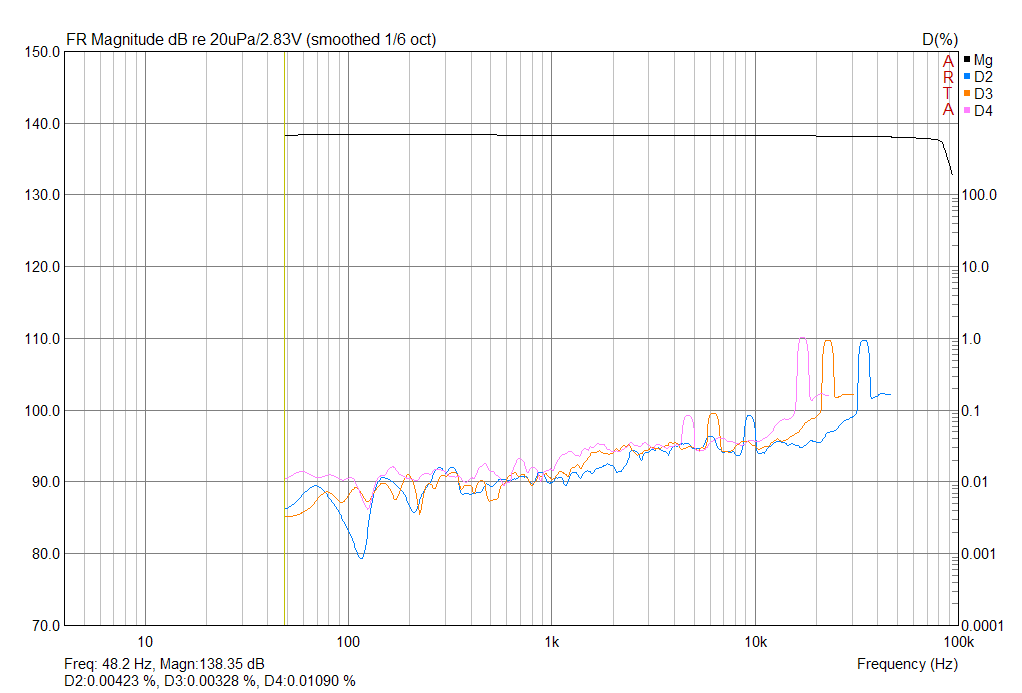Viewport: 1022px width, 693px height.
Task: Click the 130.0 dB axis label
Action: [x=42, y=195]
